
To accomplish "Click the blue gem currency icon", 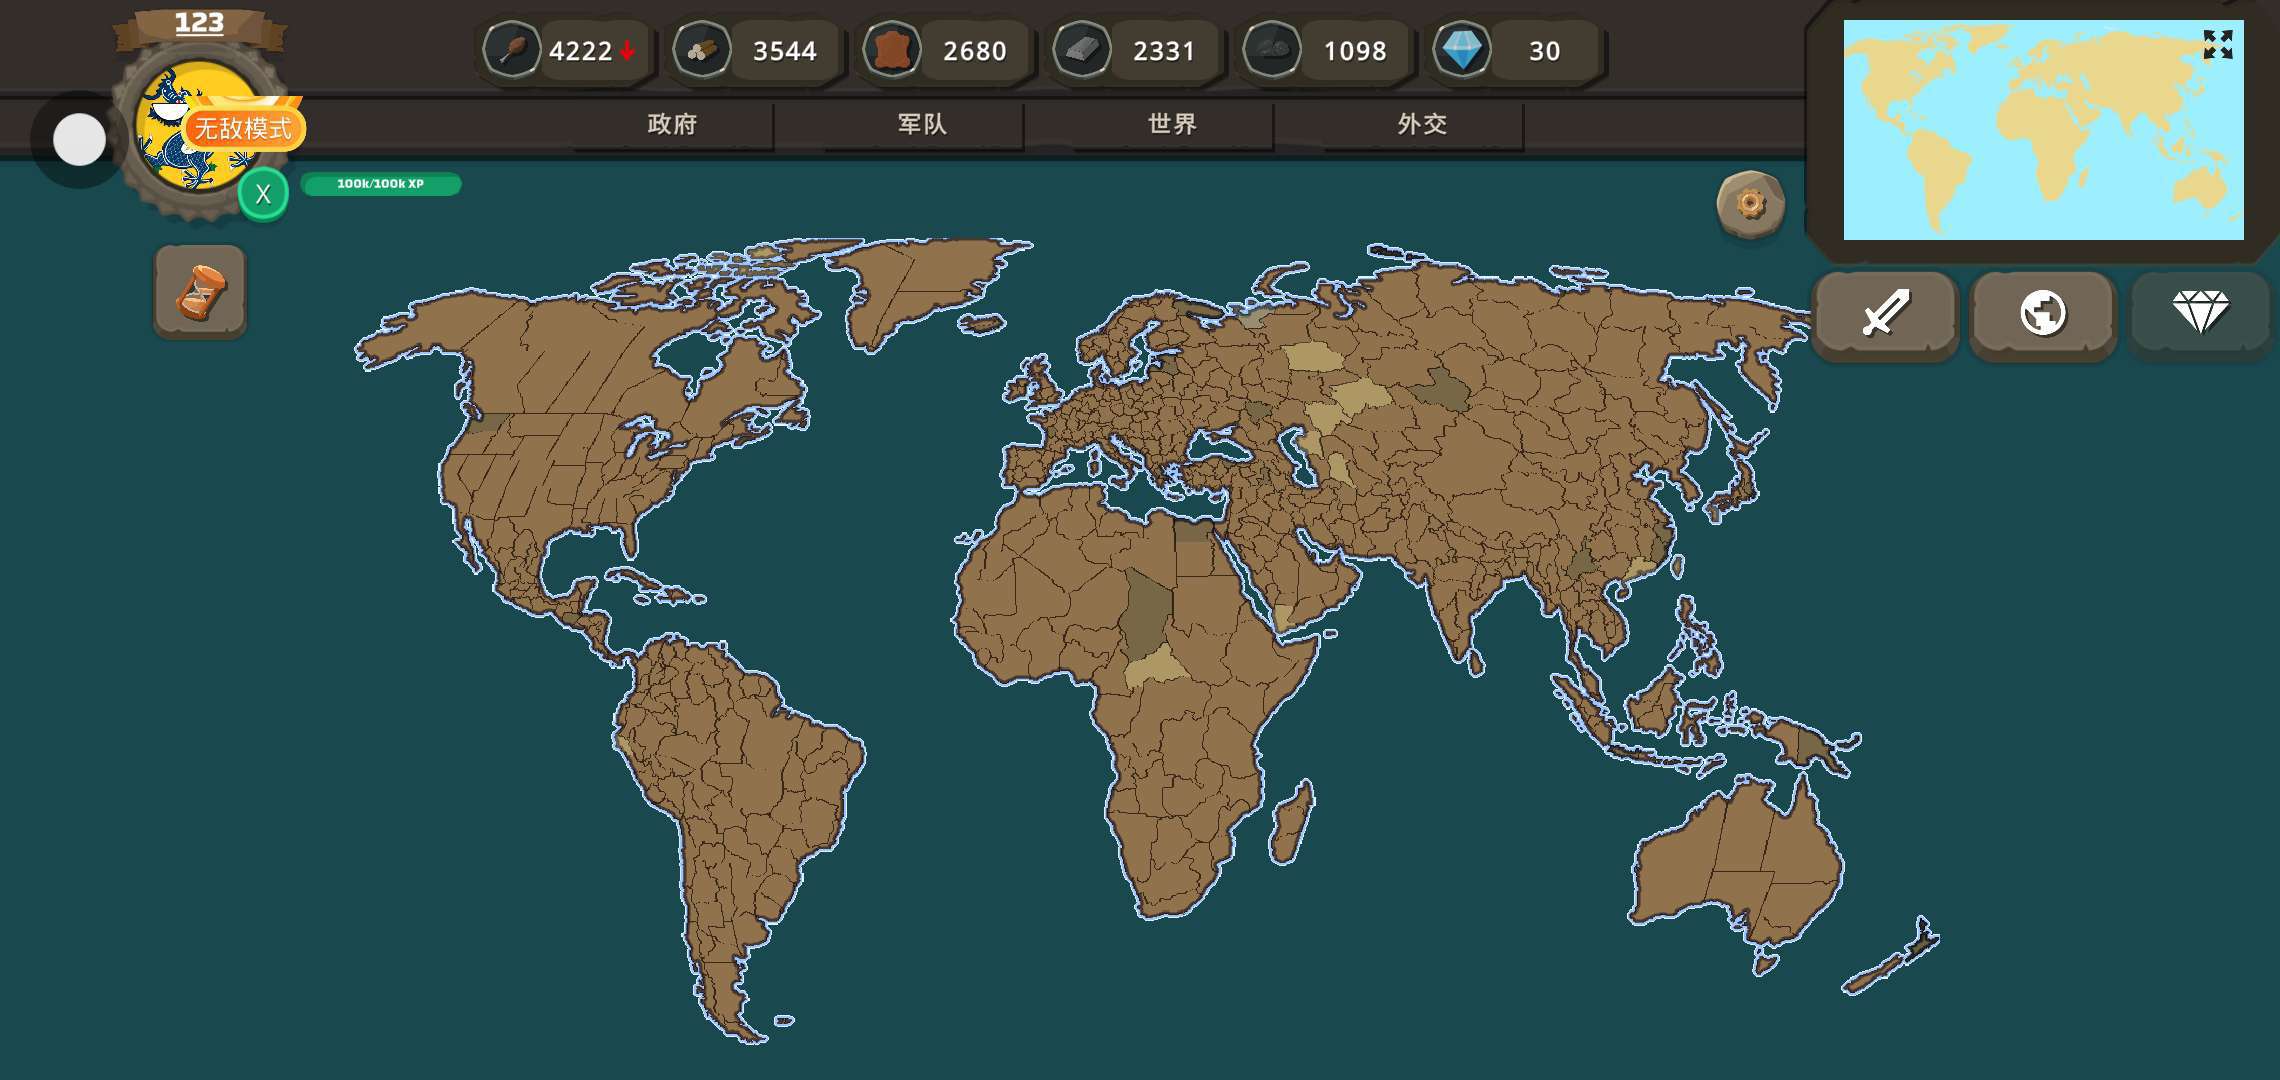I will click(x=1461, y=50).
